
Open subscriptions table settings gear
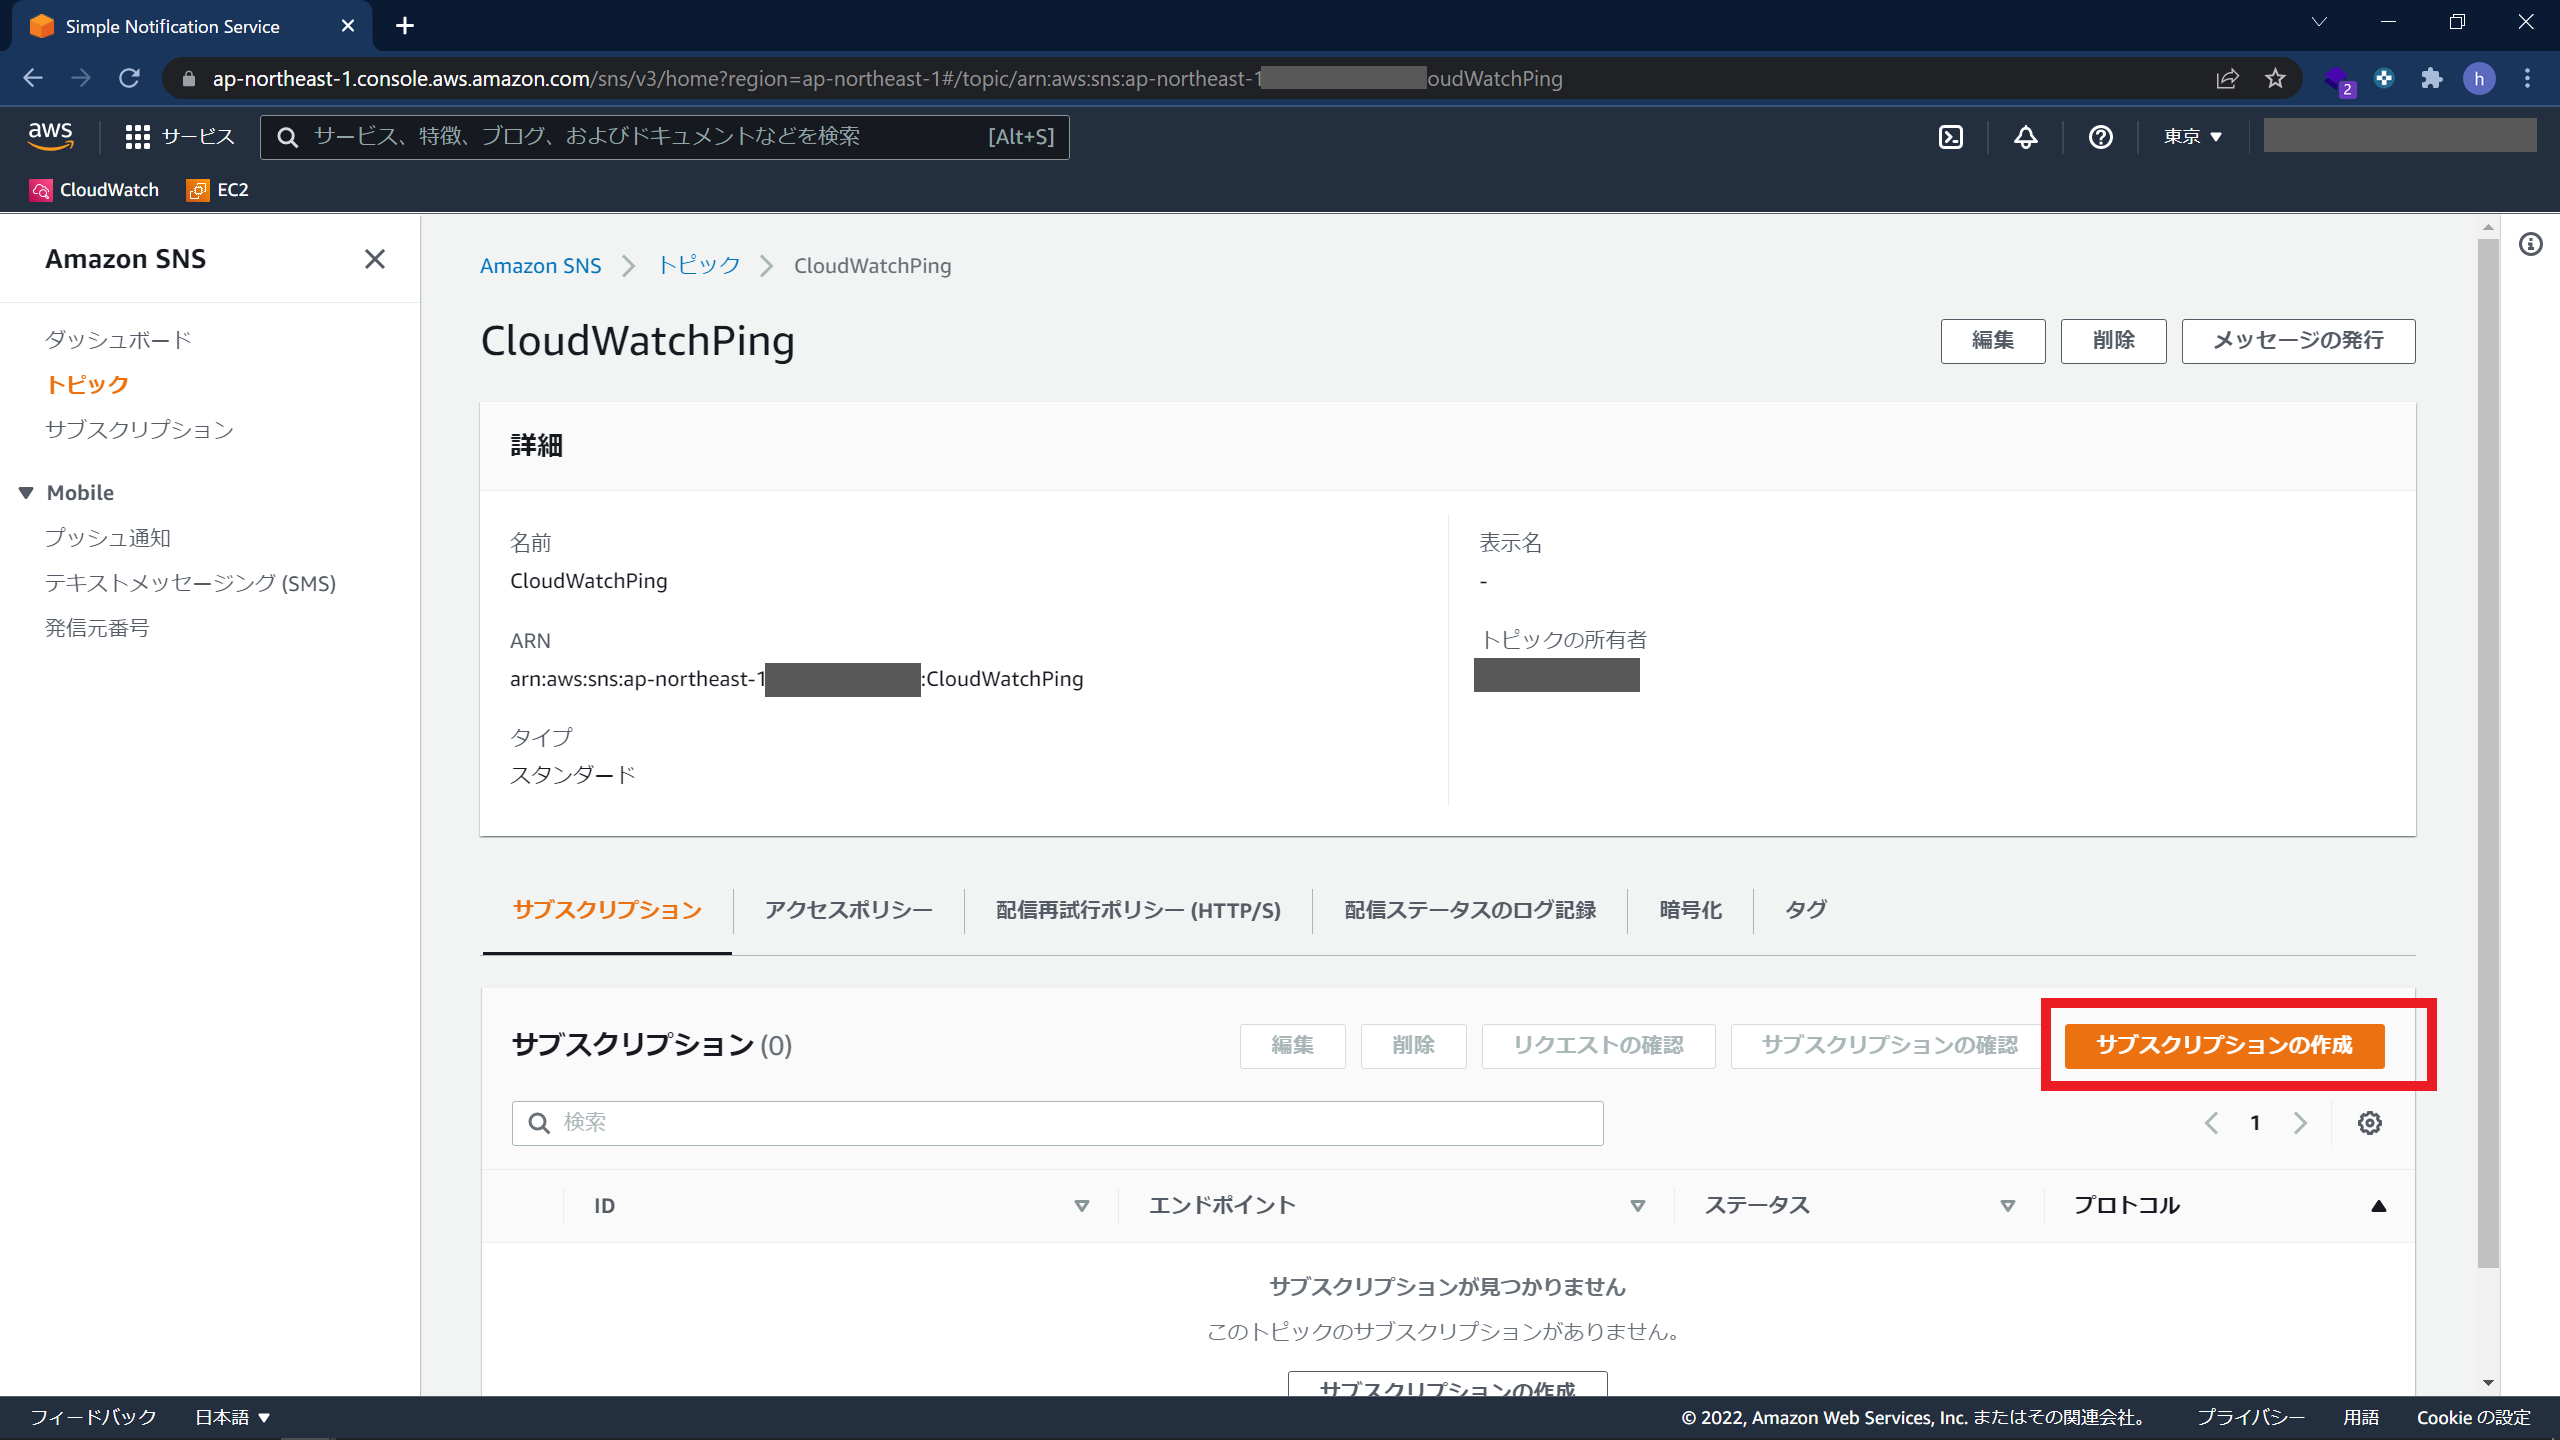tap(2369, 1123)
